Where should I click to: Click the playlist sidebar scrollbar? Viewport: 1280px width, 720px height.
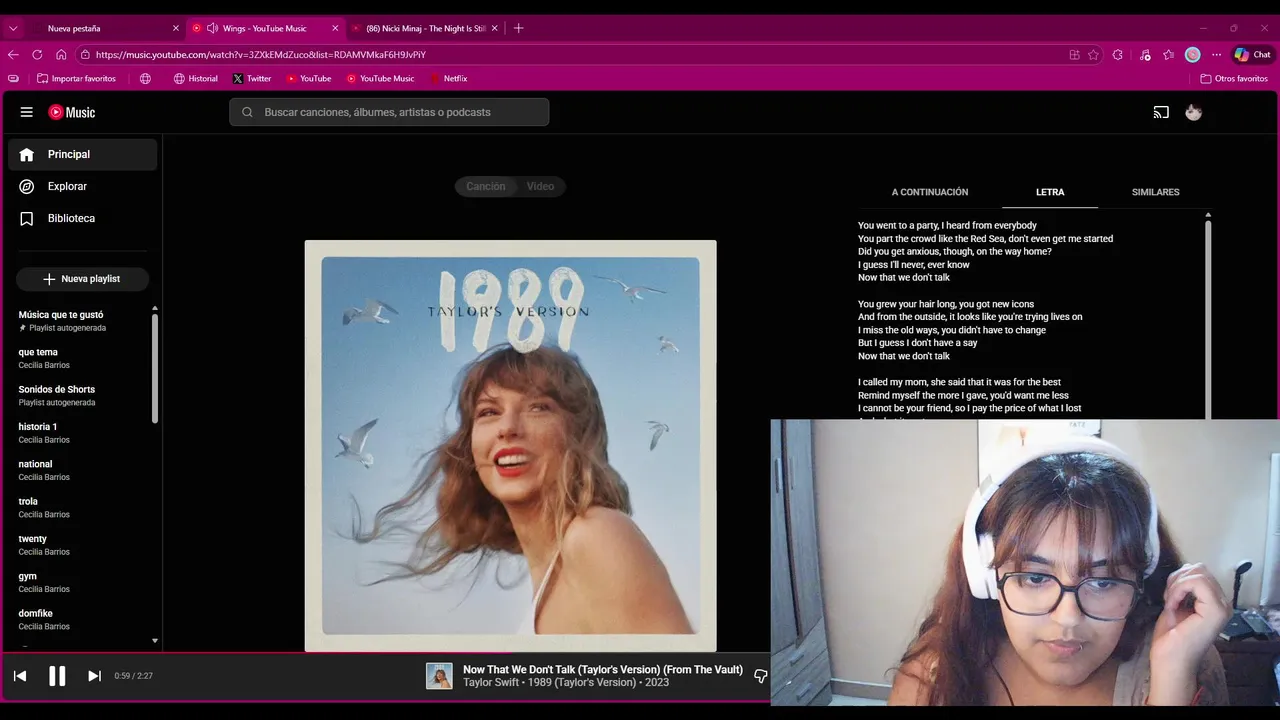click(154, 367)
